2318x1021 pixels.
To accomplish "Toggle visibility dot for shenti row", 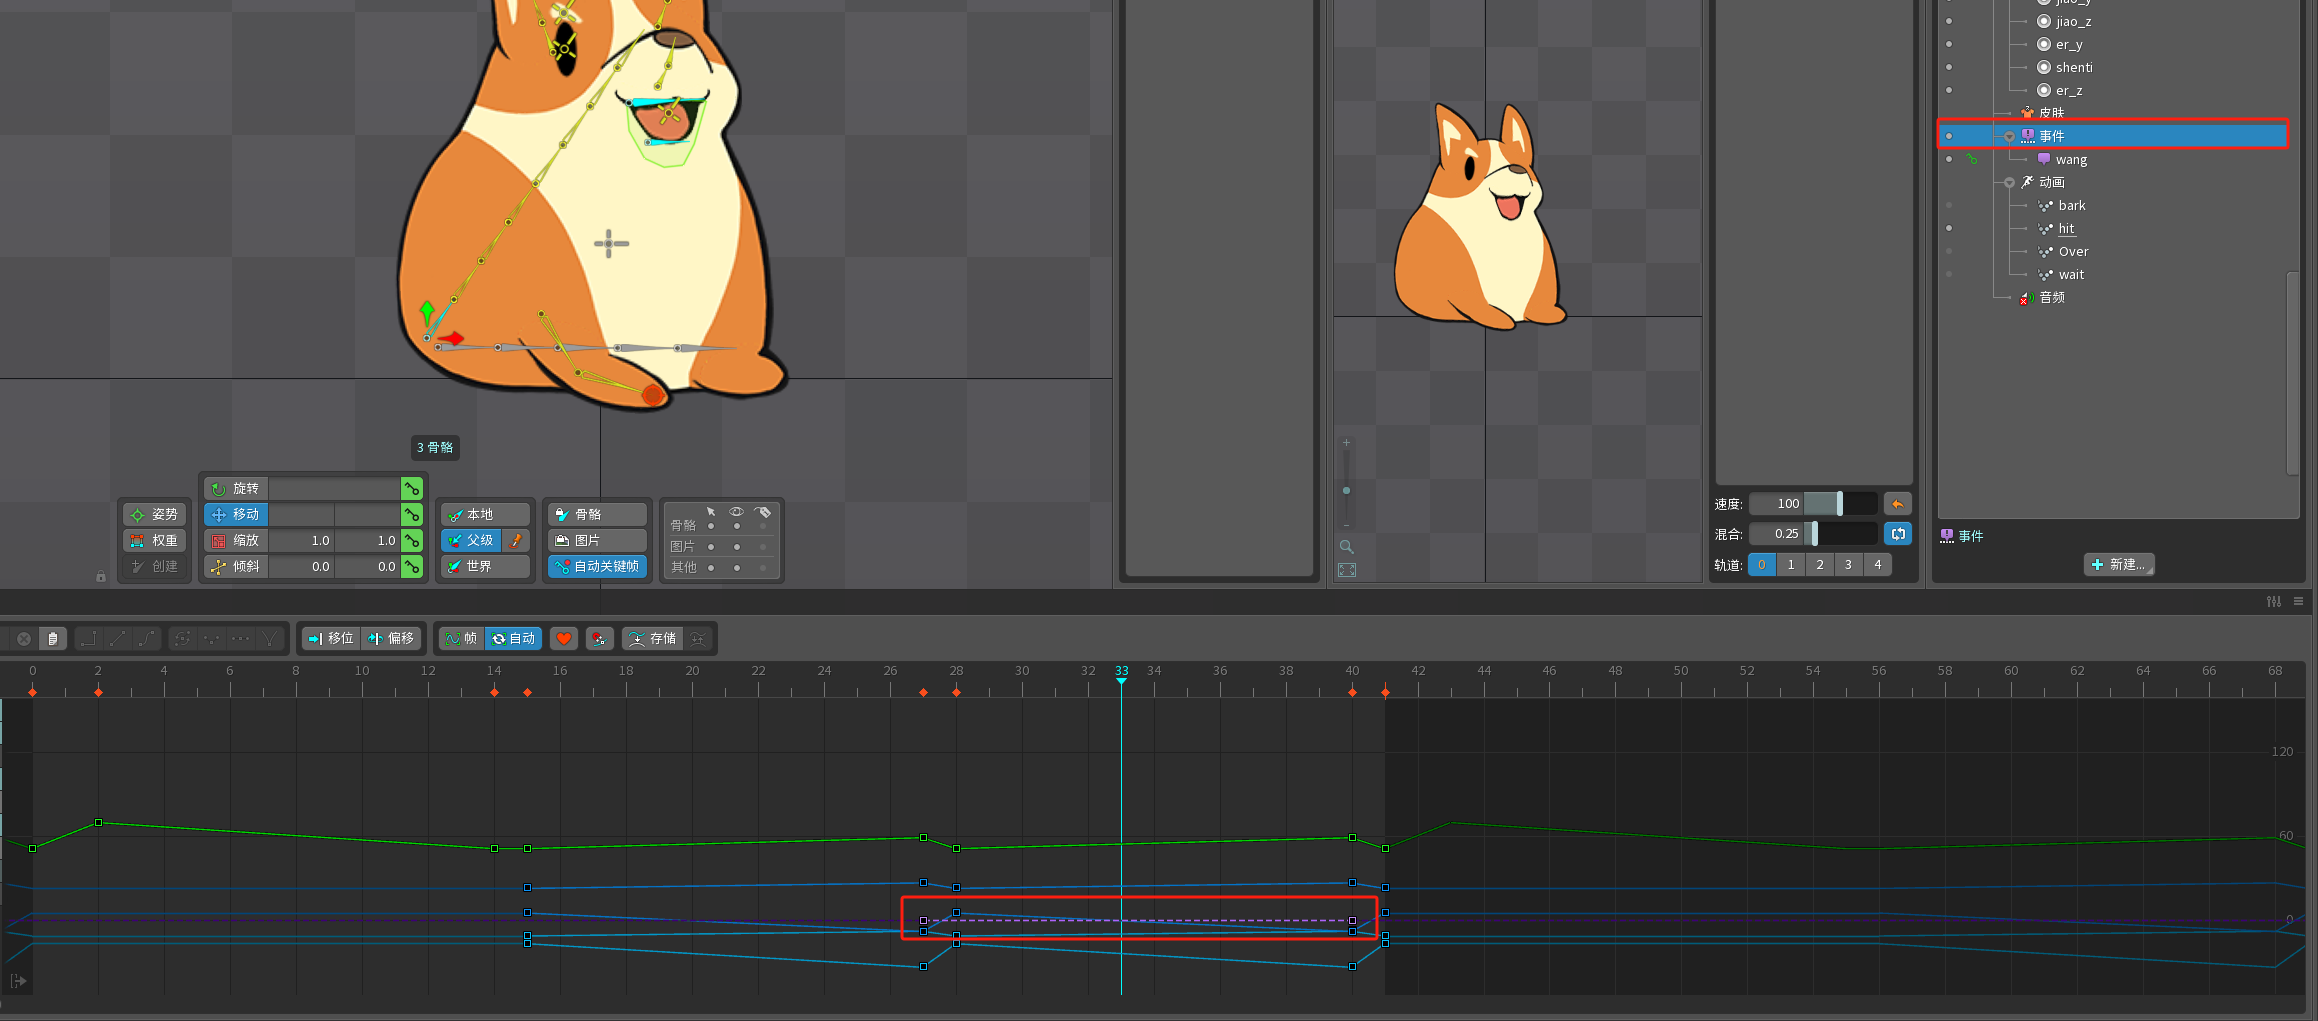I will tap(1949, 67).
